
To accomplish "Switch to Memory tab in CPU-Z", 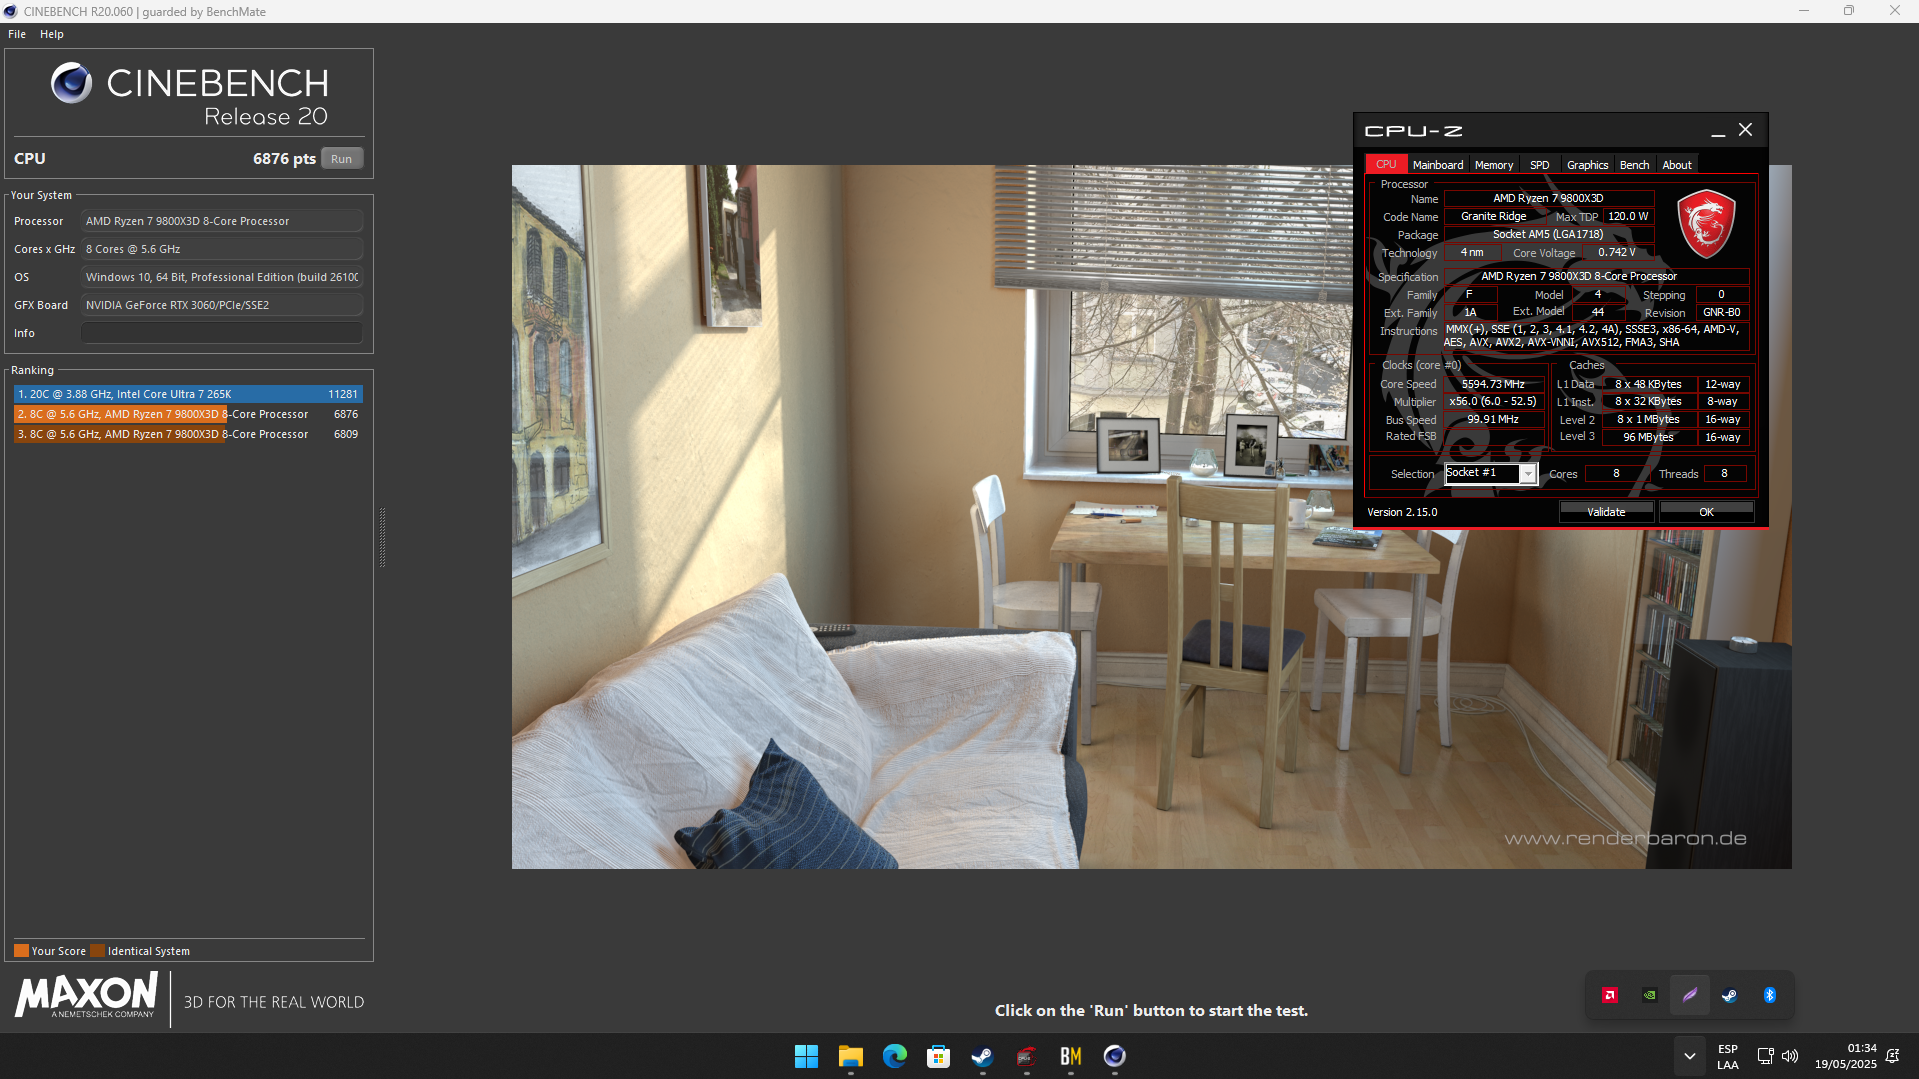I will [1493, 165].
